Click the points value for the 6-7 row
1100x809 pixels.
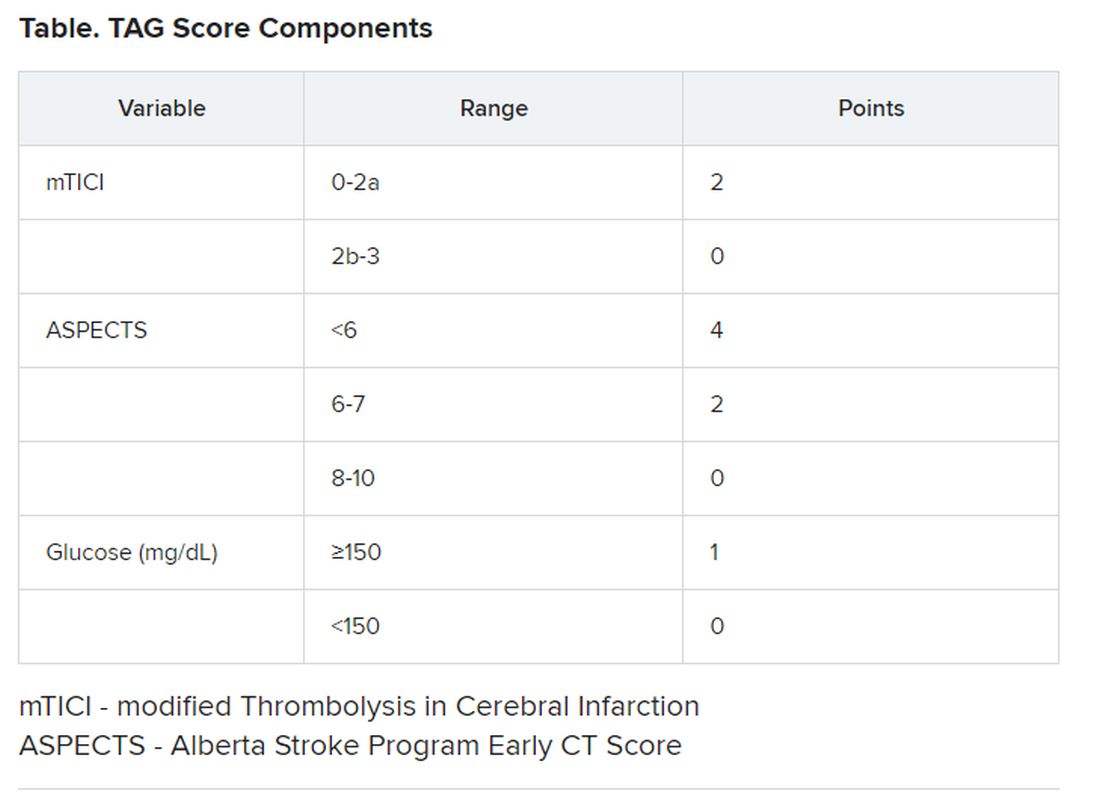tap(717, 404)
